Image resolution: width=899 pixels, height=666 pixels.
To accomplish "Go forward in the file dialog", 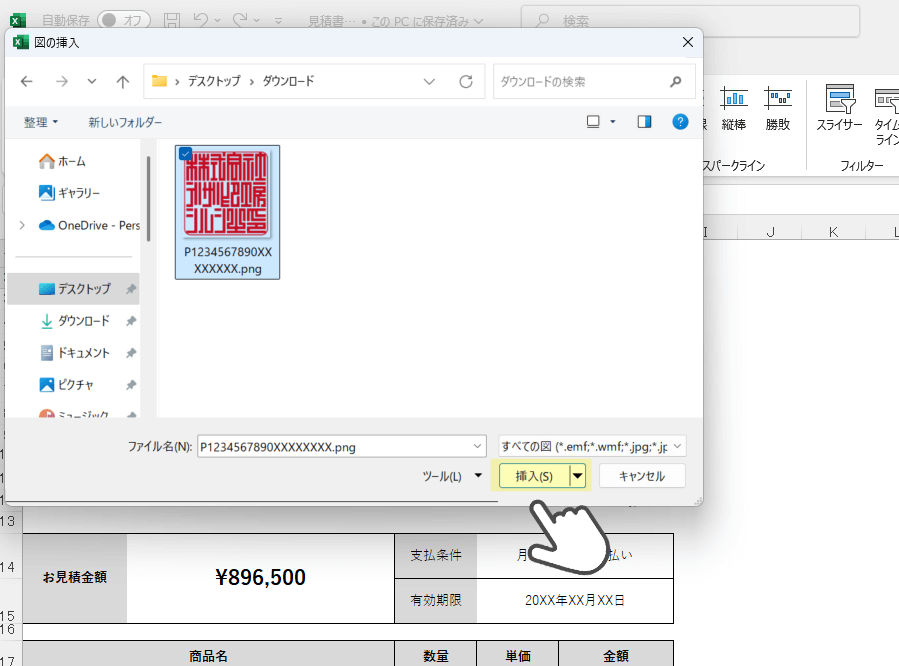I will [x=62, y=81].
